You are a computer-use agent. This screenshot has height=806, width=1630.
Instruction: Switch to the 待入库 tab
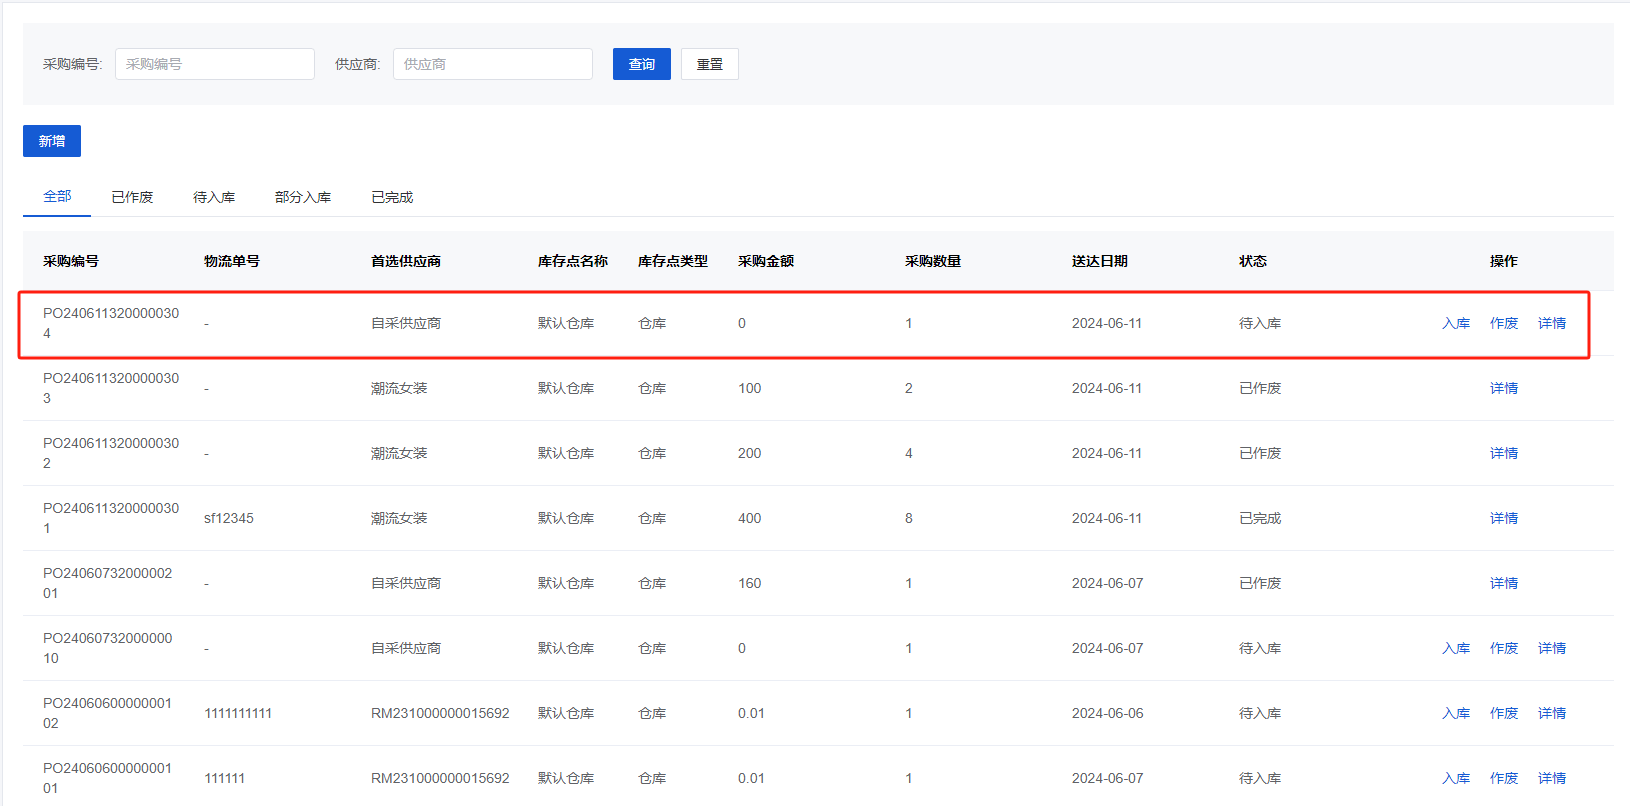click(x=214, y=197)
